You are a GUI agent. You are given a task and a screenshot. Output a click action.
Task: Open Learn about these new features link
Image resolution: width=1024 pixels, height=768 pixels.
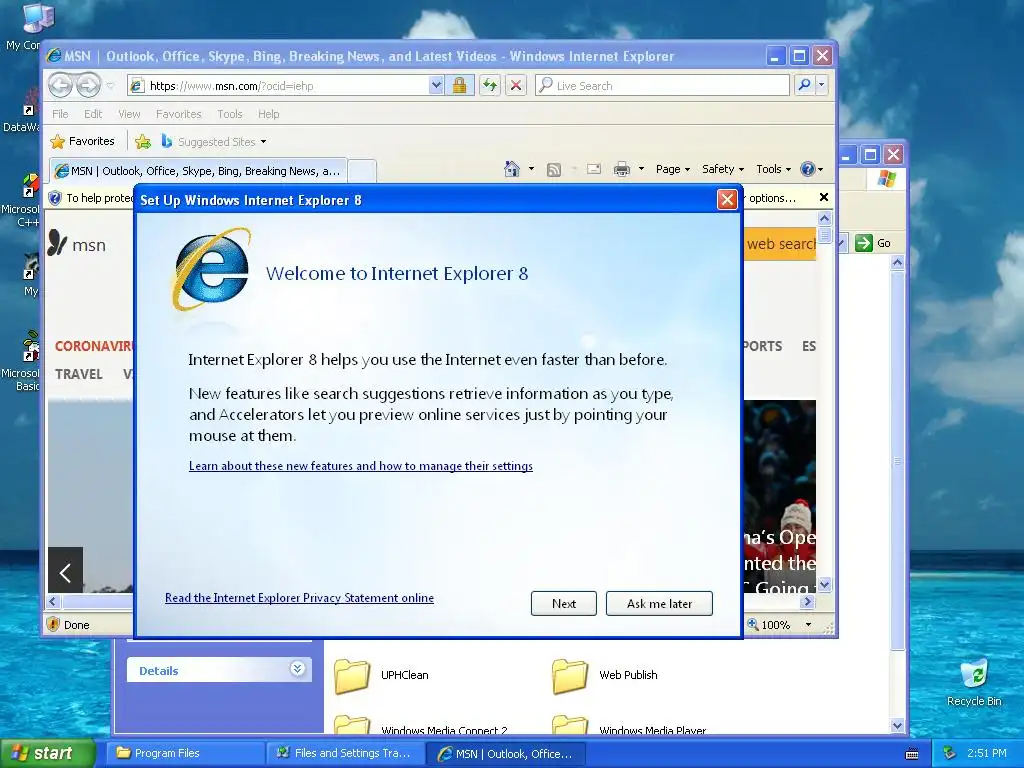[x=360, y=466]
